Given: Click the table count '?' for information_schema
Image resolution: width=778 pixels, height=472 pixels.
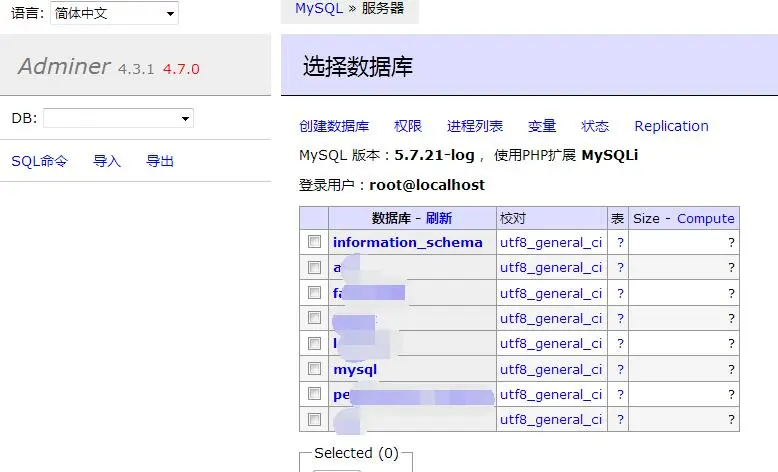Looking at the screenshot, I should tap(620, 242).
